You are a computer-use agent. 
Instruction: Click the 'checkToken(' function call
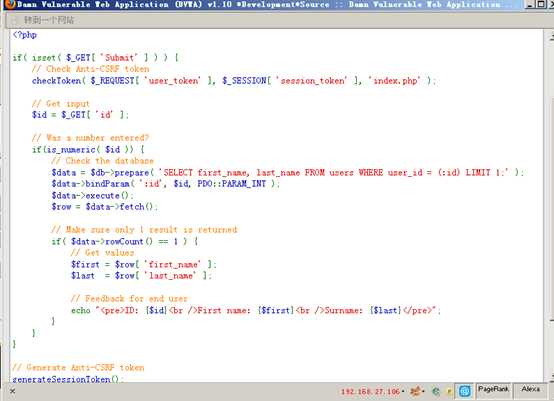point(59,81)
